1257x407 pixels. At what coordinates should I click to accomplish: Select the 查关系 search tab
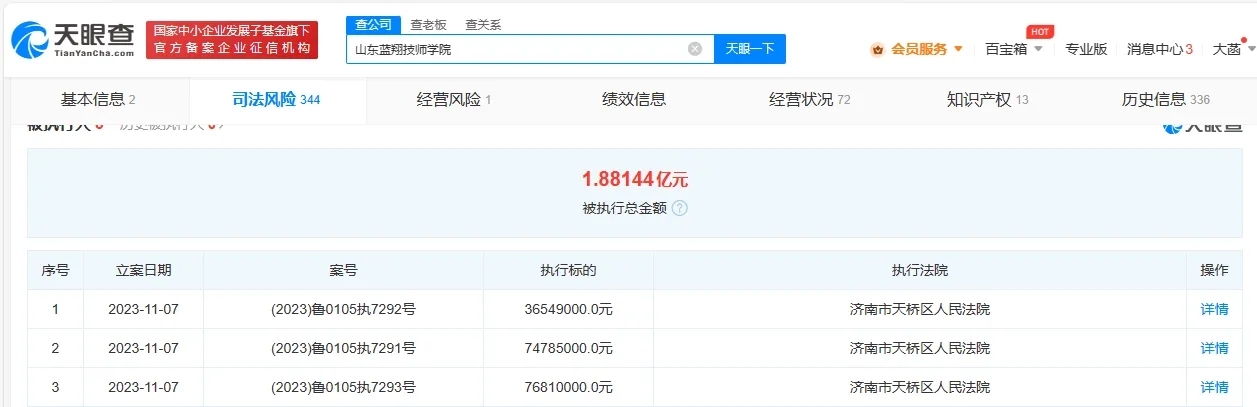click(483, 24)
